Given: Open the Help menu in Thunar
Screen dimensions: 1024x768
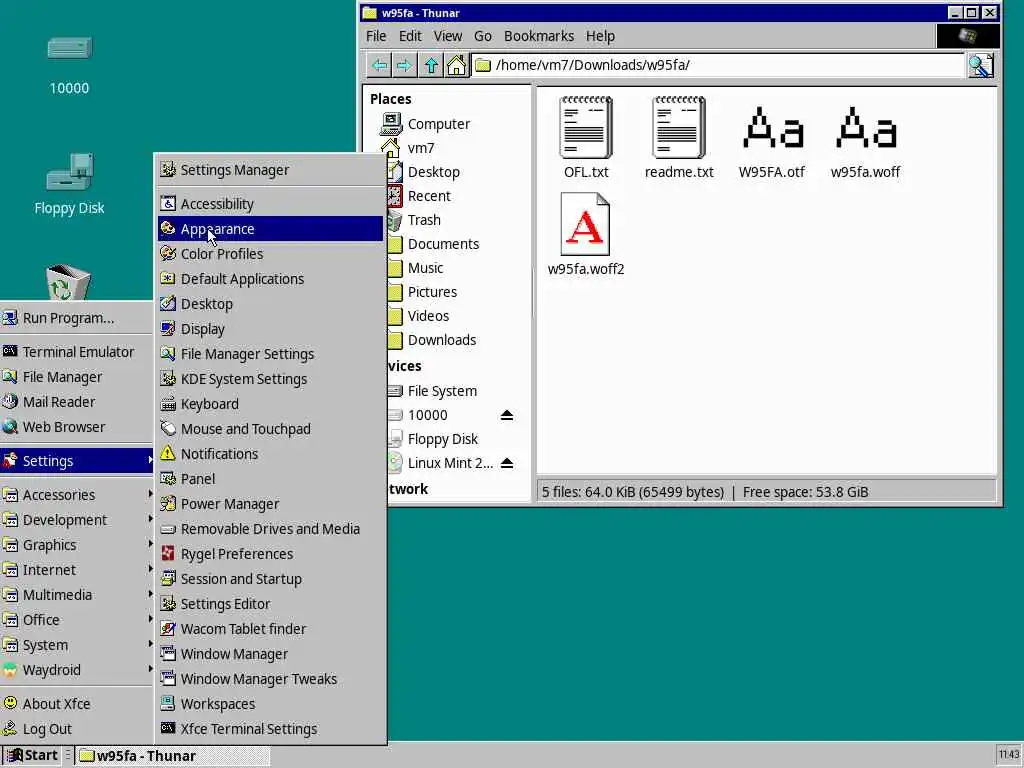Looking at the screenshot, I should [x=600, y=37].
